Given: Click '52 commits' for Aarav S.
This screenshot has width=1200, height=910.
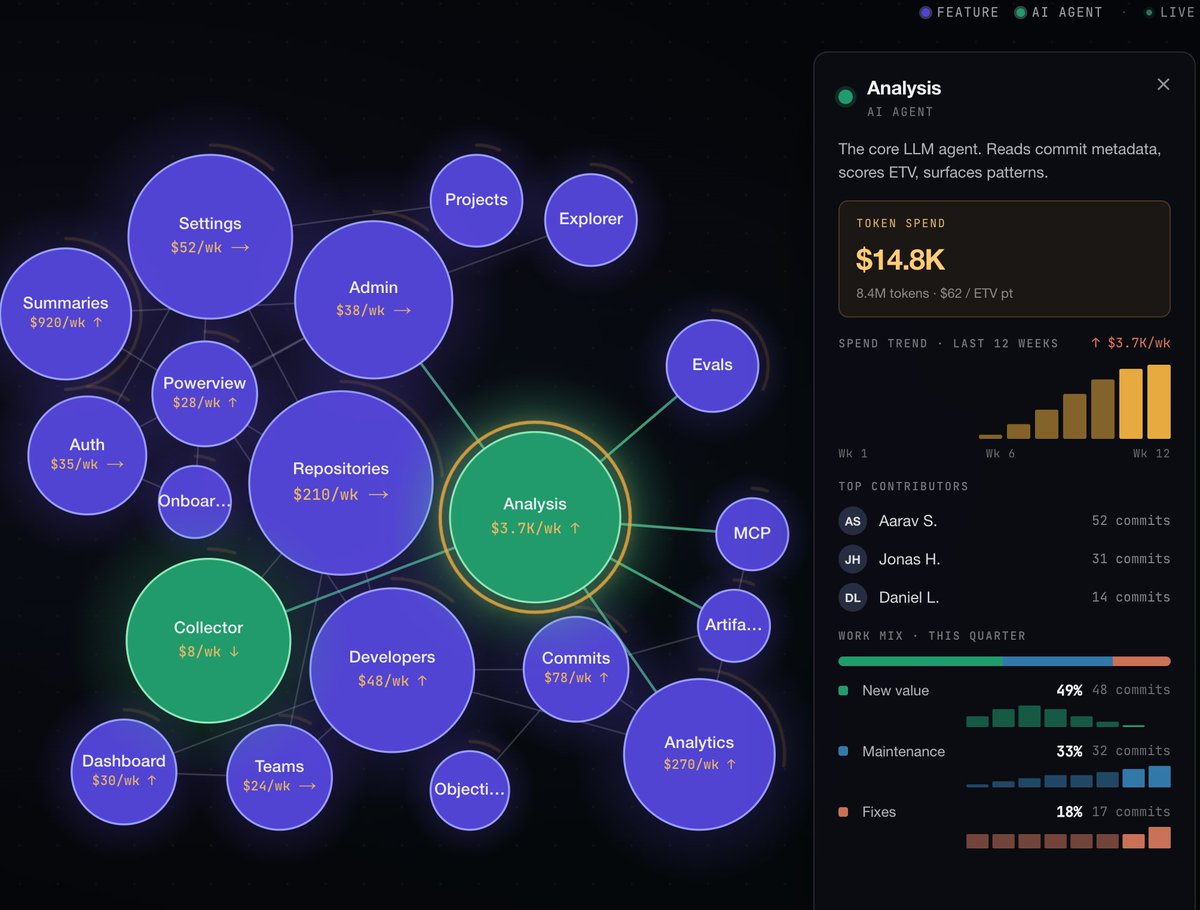Looking at the screenshot, I should [x=1131, y=521].
